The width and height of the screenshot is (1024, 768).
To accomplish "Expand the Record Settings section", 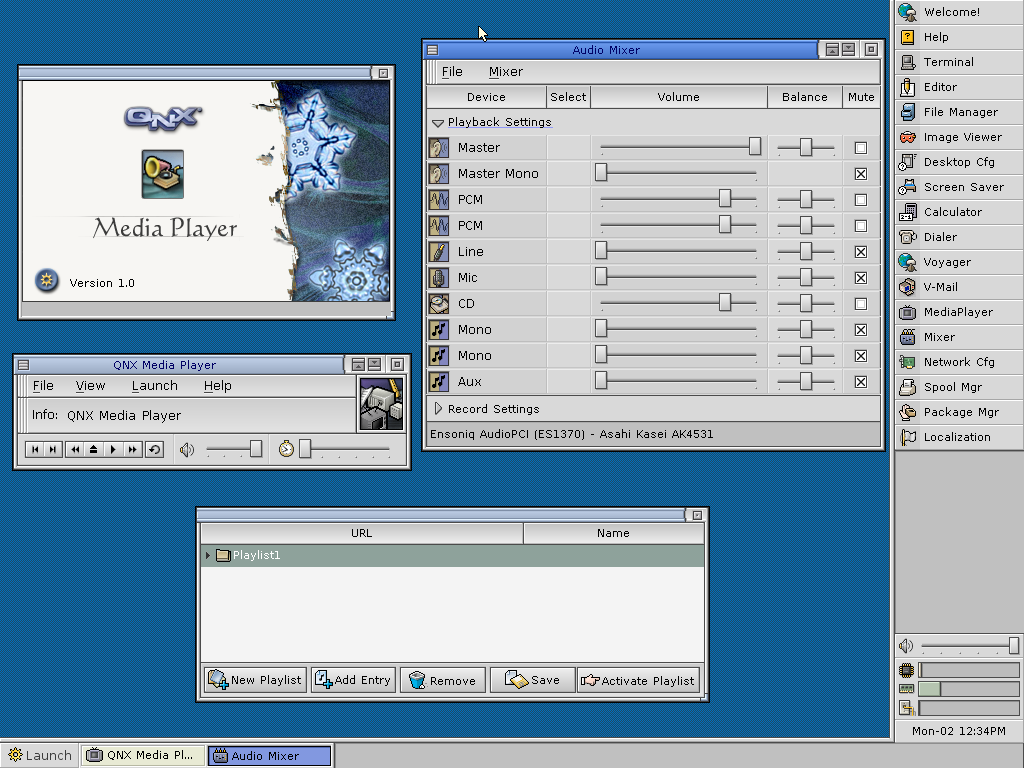I will (x=438, y=409).
